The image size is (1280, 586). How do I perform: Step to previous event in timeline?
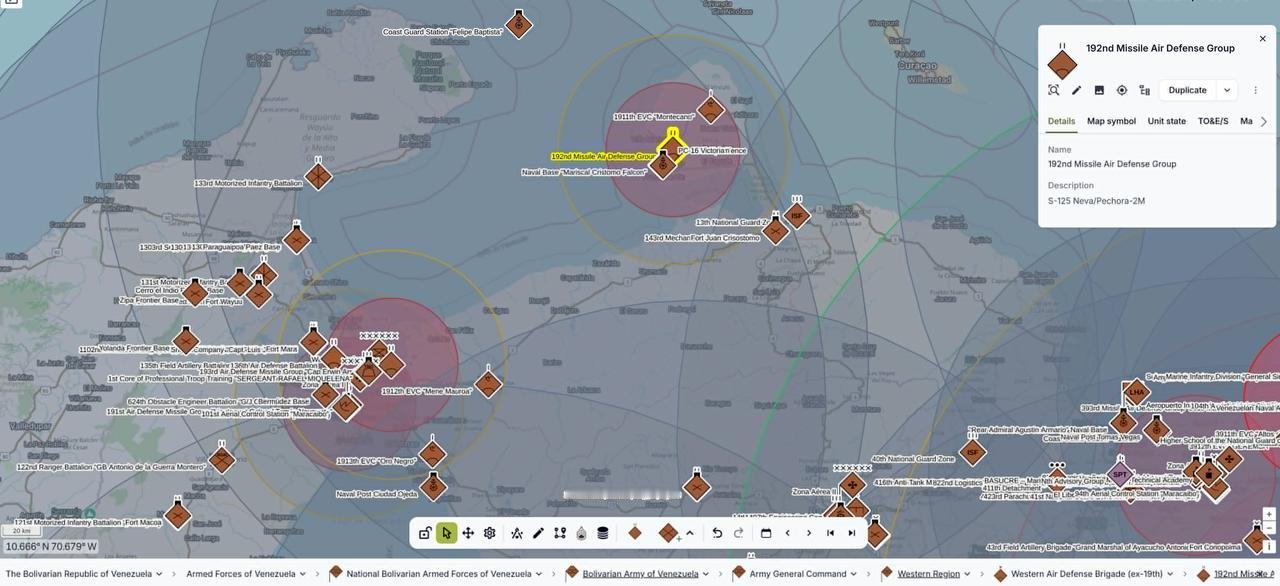[x=787, y=533]
